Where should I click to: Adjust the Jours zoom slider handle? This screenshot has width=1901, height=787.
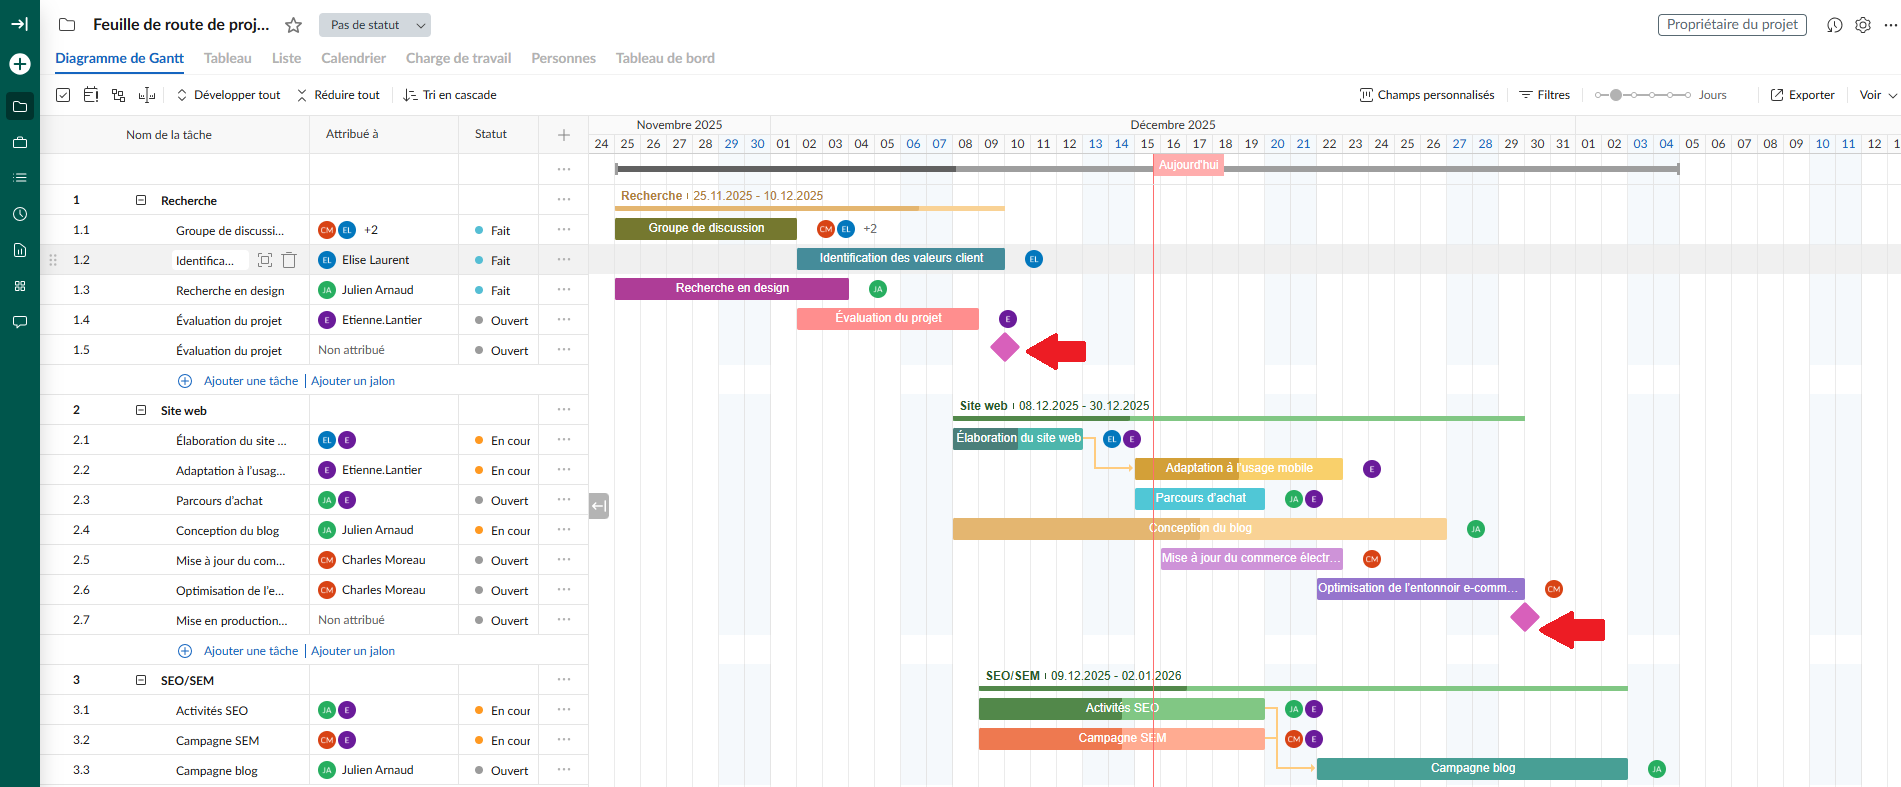[x=1615, y=95]
